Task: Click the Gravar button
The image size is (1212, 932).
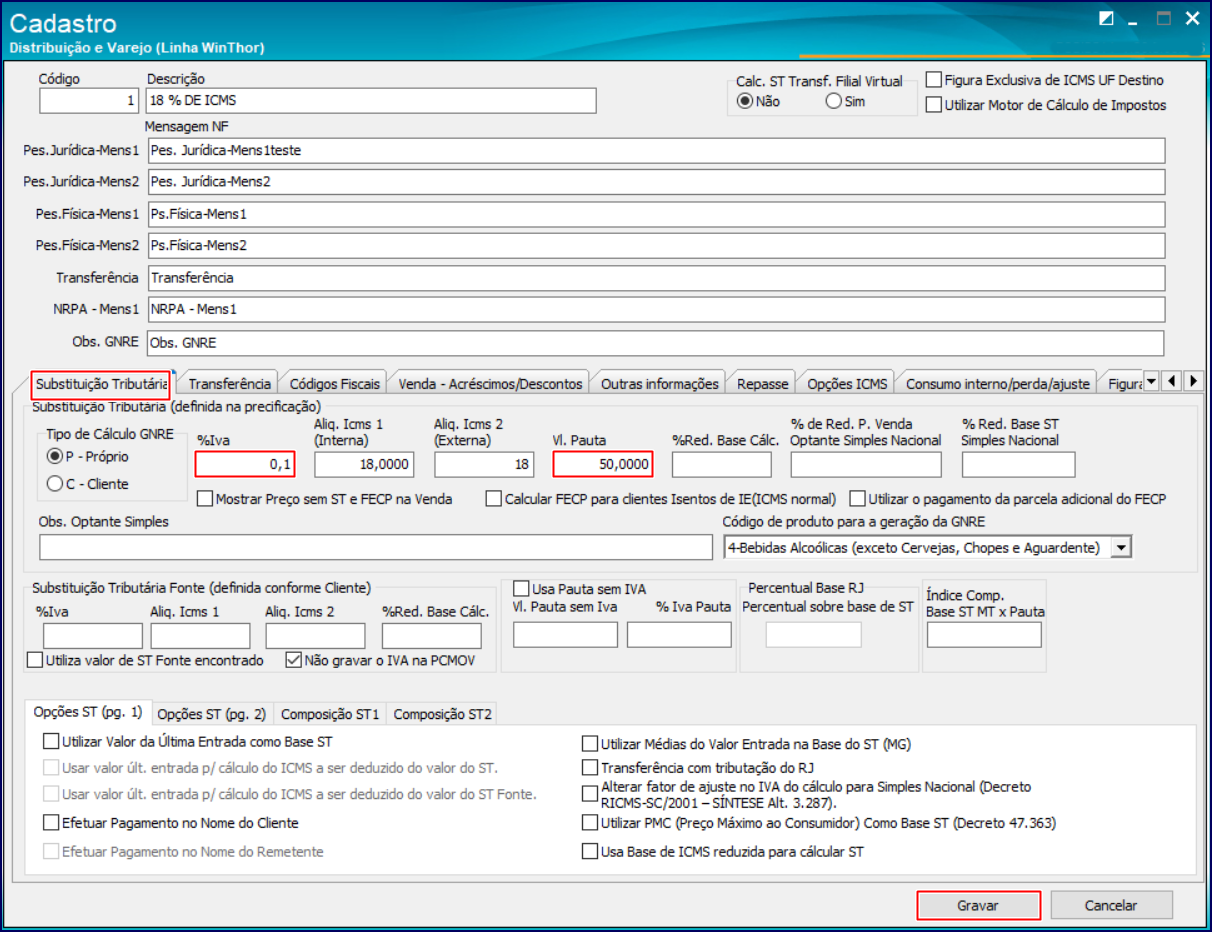Action: point(978,905)
